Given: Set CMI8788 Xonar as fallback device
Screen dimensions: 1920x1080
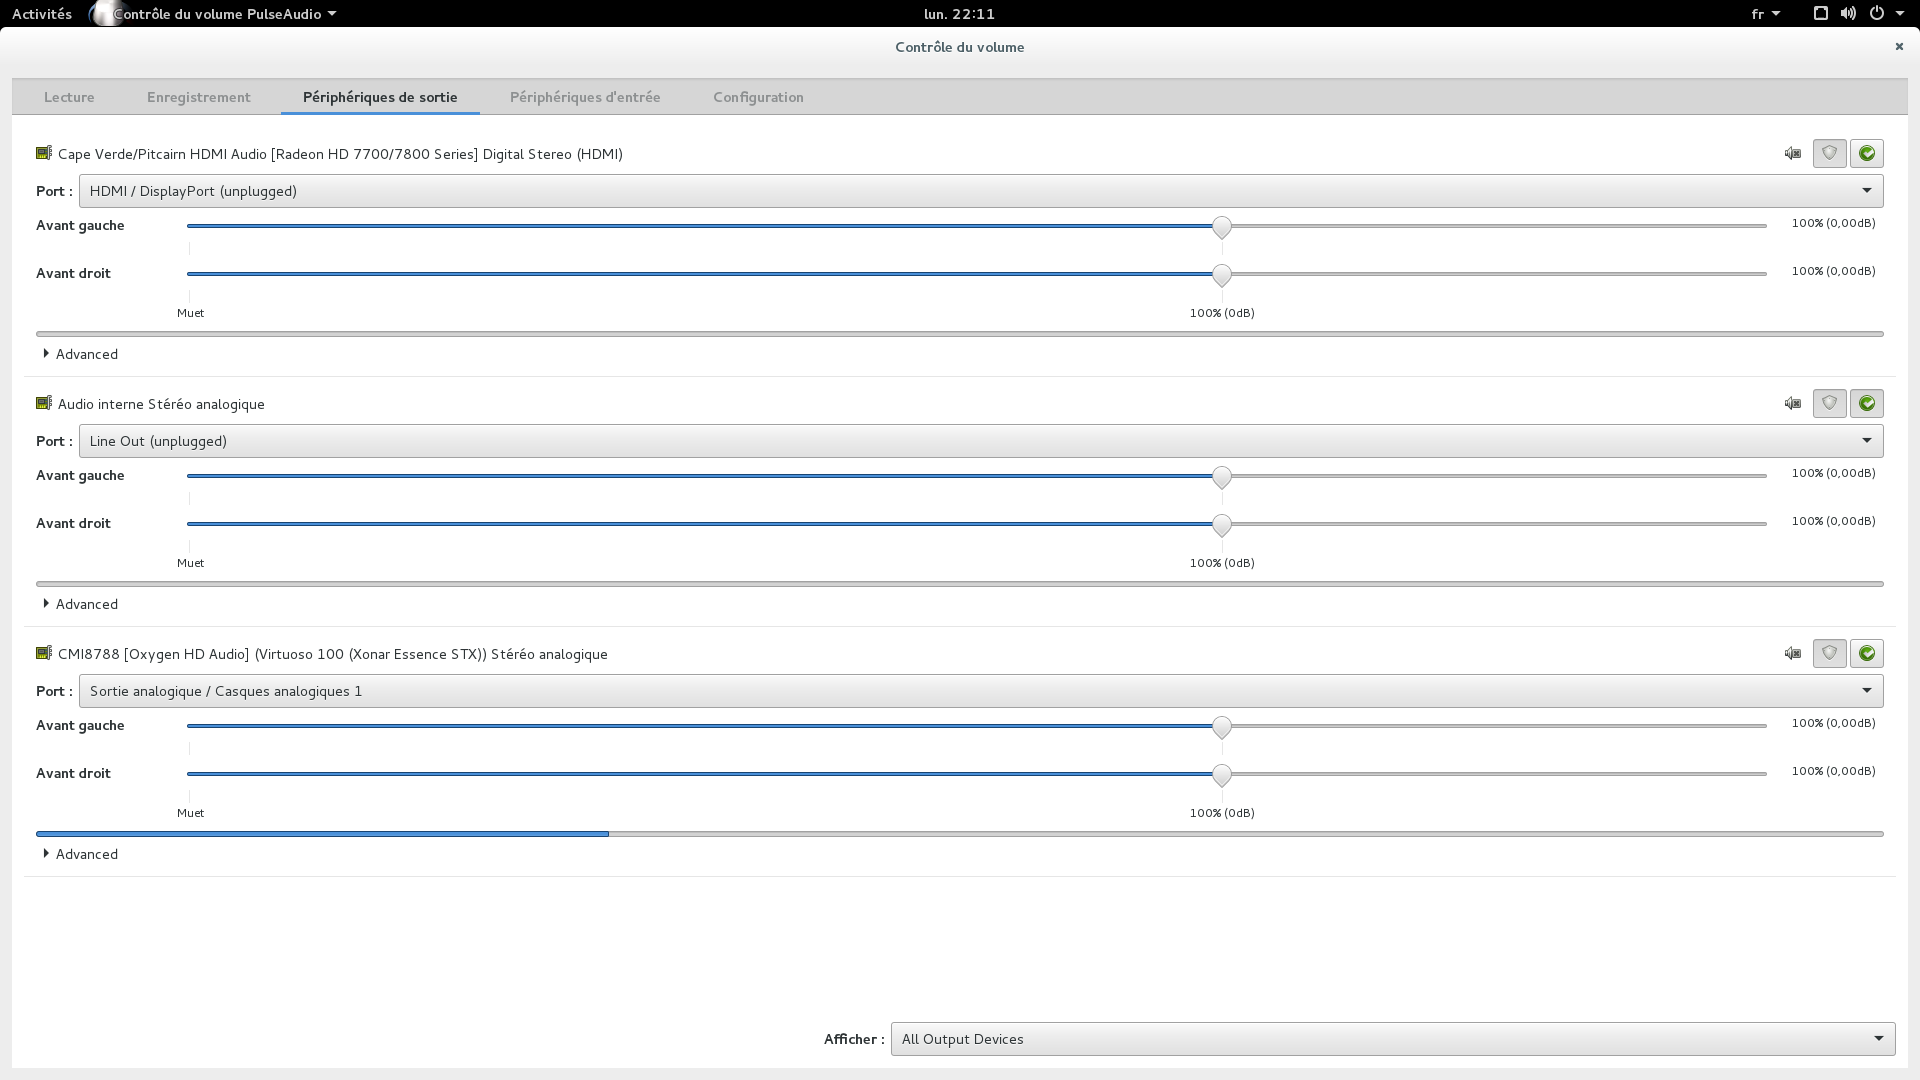Looking at the screenshot, I should pyautogui.click(x=1866, y=653).
